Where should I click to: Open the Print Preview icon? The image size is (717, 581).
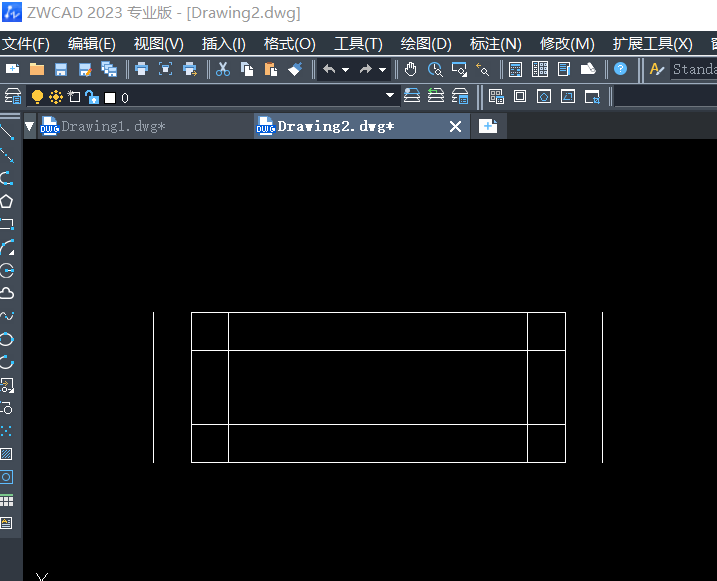pos(166,69)
